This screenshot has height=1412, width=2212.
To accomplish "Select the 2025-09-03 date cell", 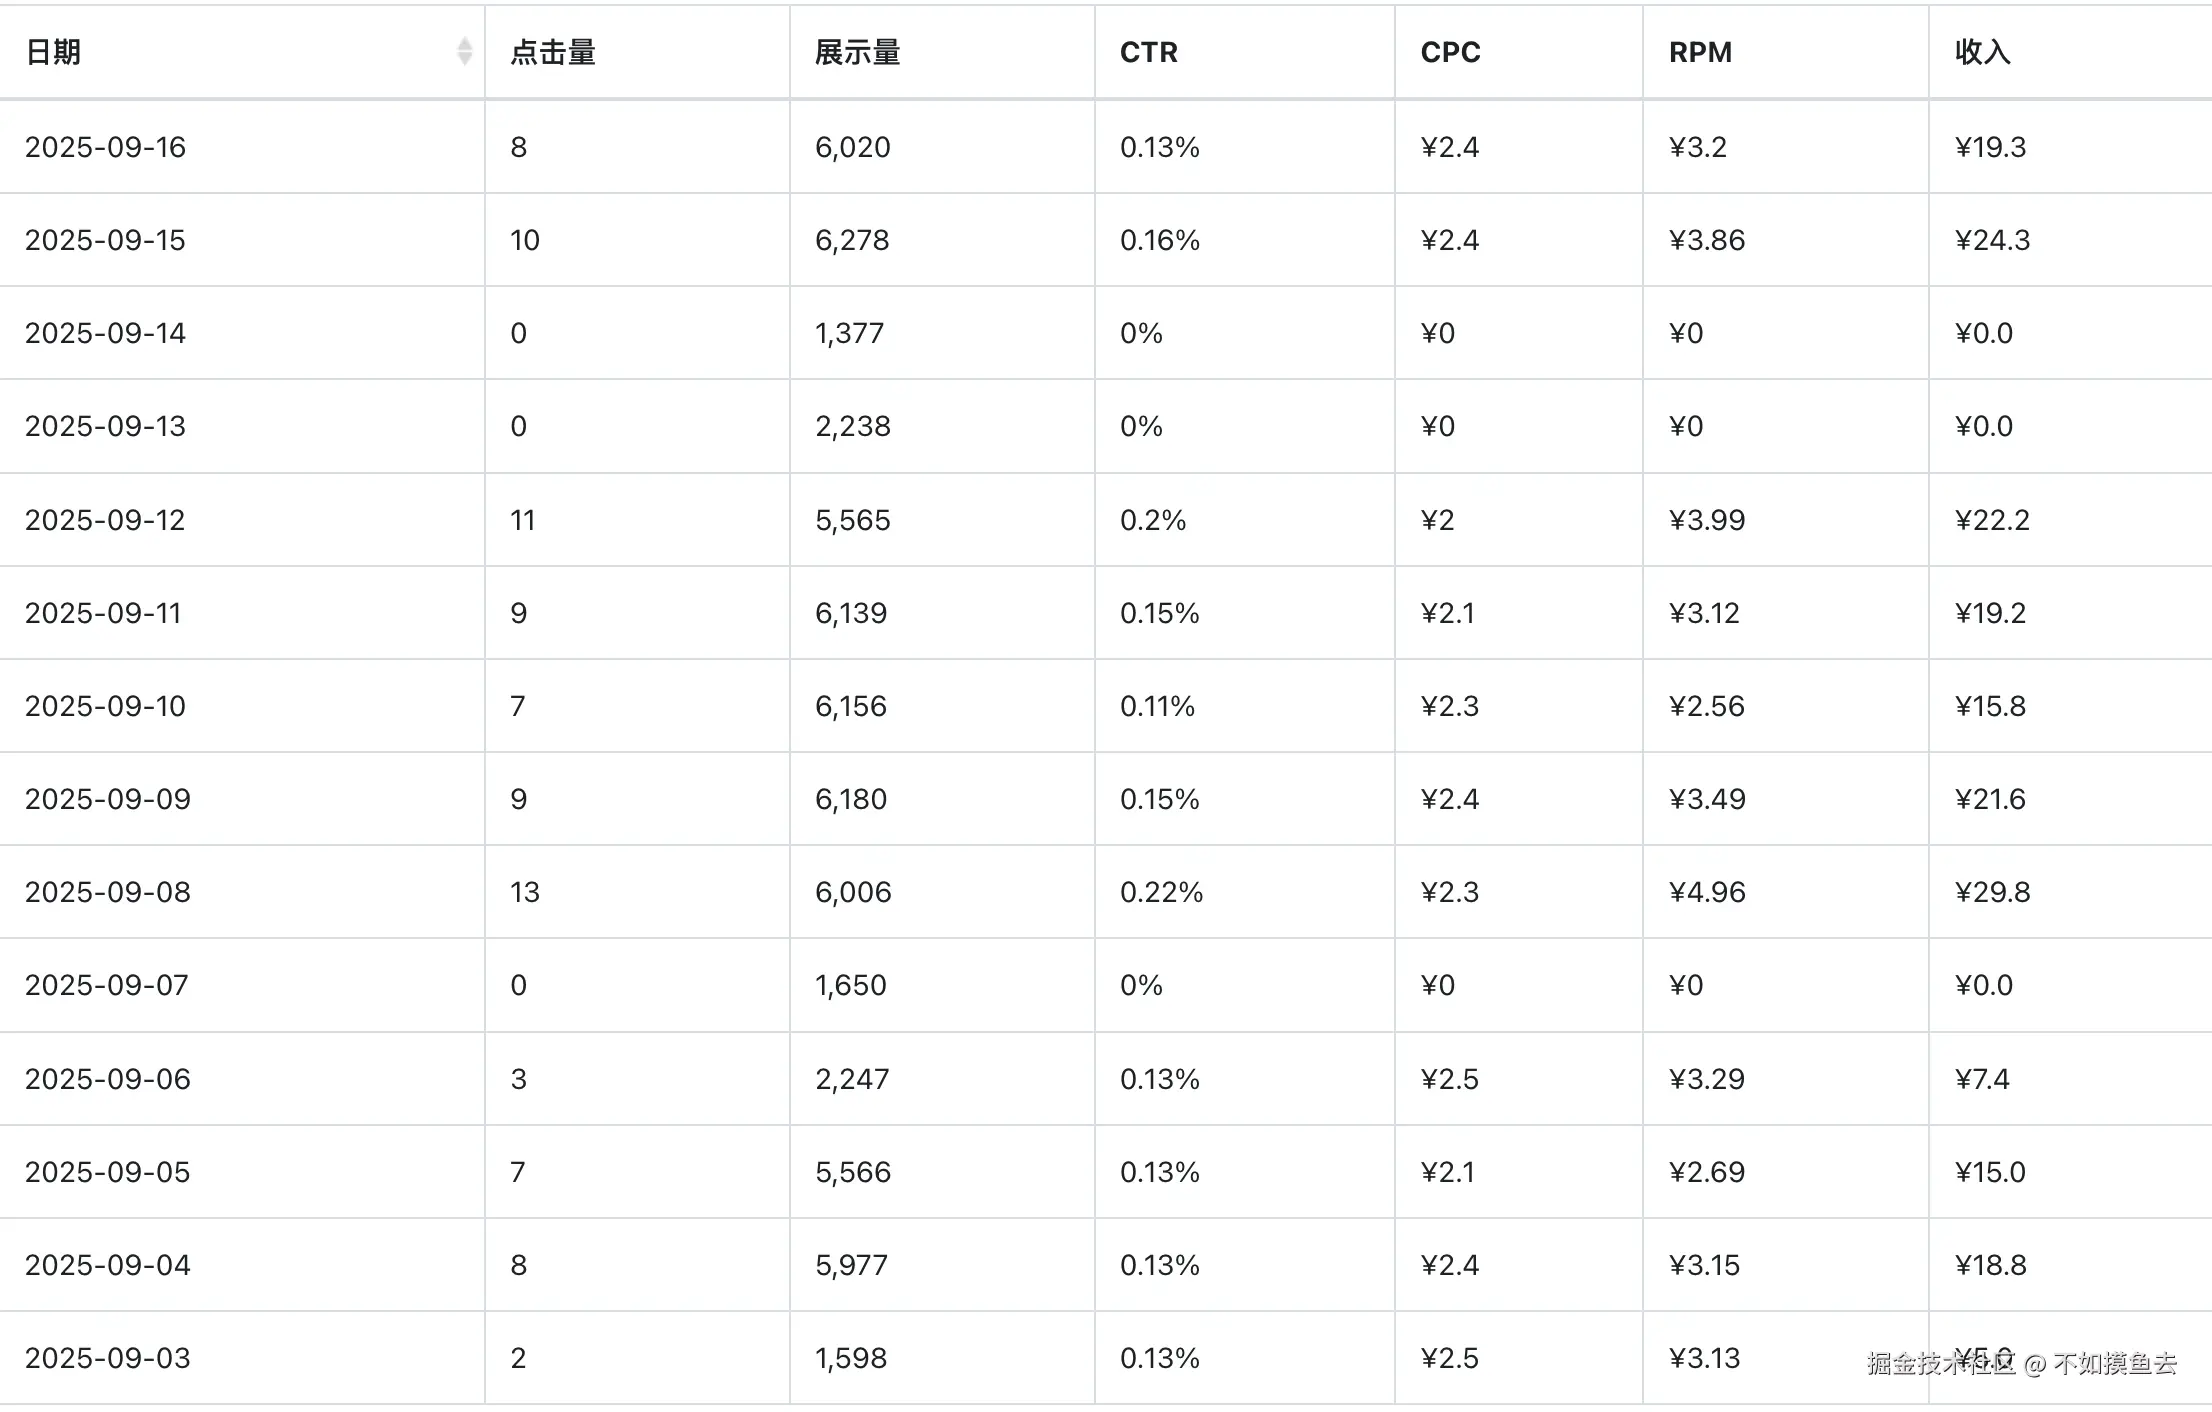I will click(x=107, y=1358).
